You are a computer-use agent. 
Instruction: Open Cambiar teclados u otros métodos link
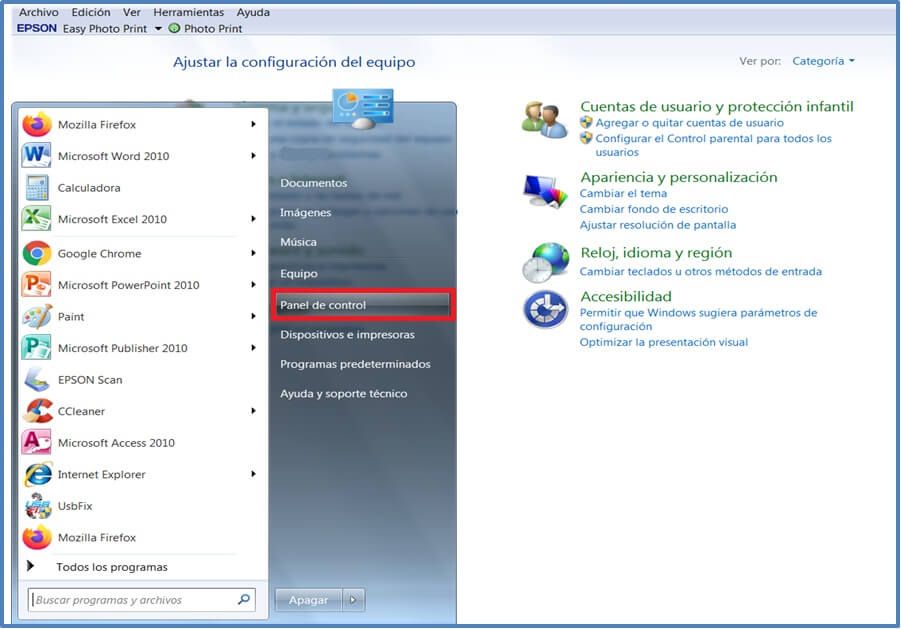[x=700, y=271]
